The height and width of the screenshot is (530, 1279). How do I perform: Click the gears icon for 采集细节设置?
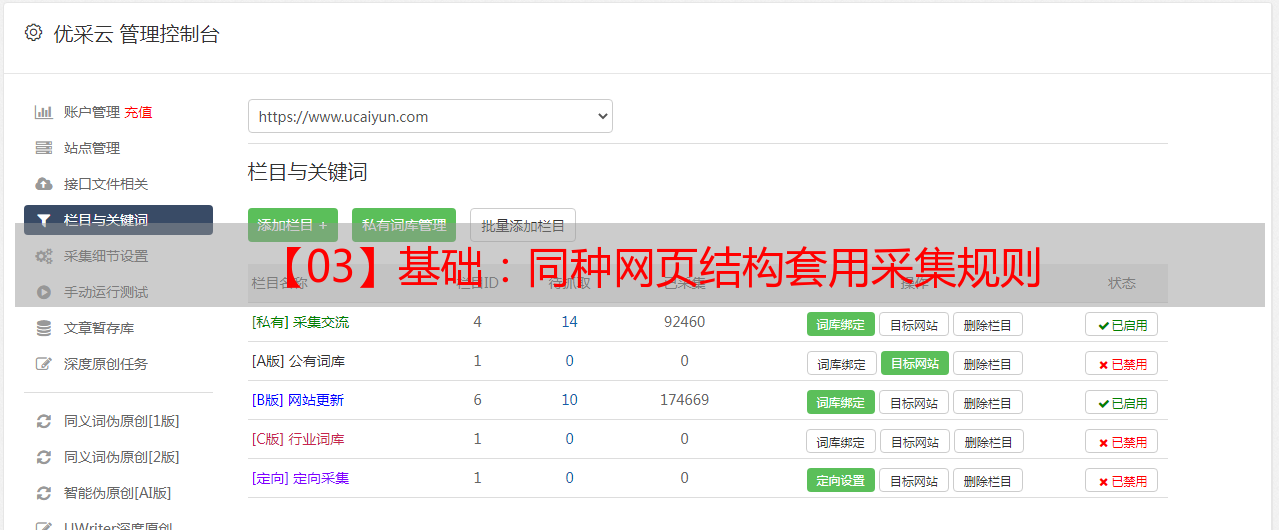[x=43, y=256]
